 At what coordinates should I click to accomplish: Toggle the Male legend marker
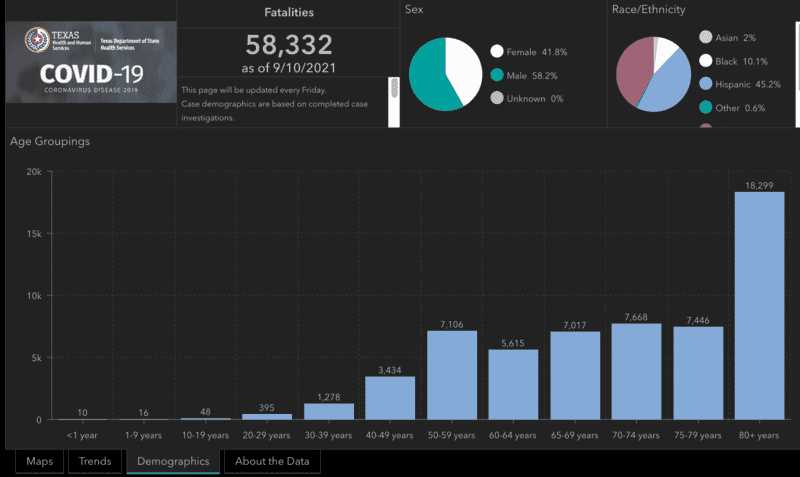497,75
